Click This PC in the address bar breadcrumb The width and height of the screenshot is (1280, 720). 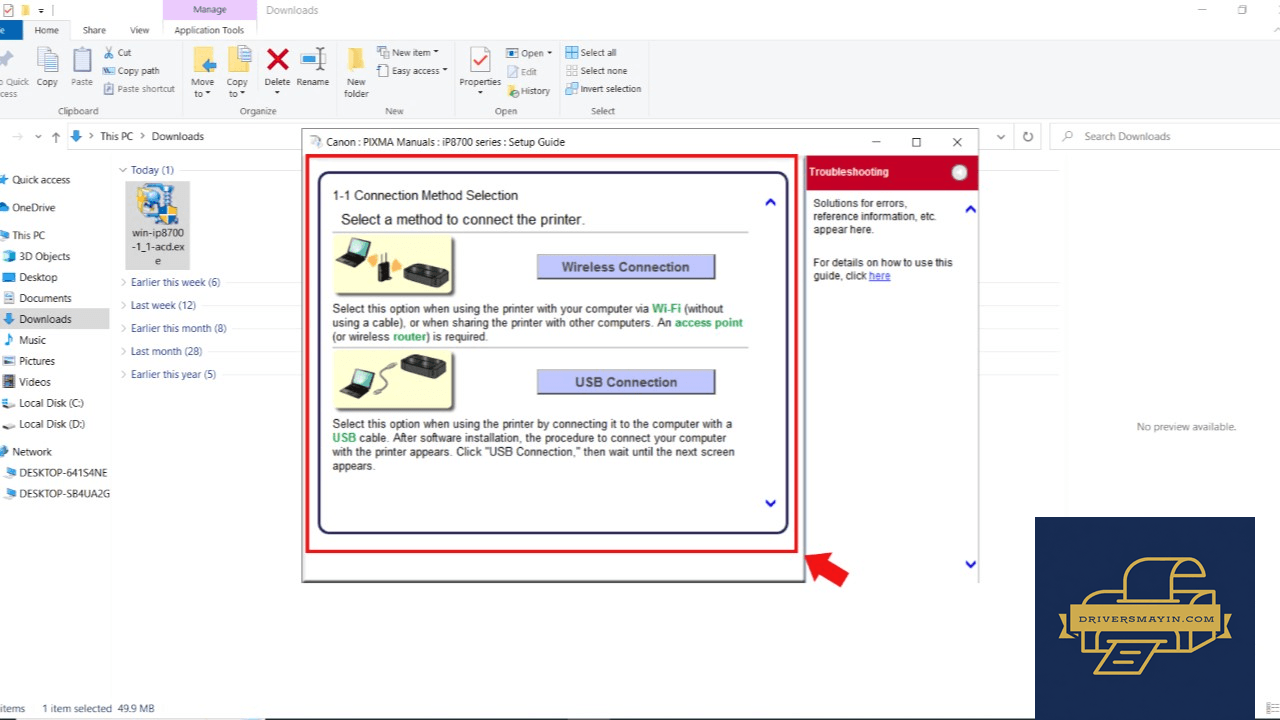tap(116, 136)
